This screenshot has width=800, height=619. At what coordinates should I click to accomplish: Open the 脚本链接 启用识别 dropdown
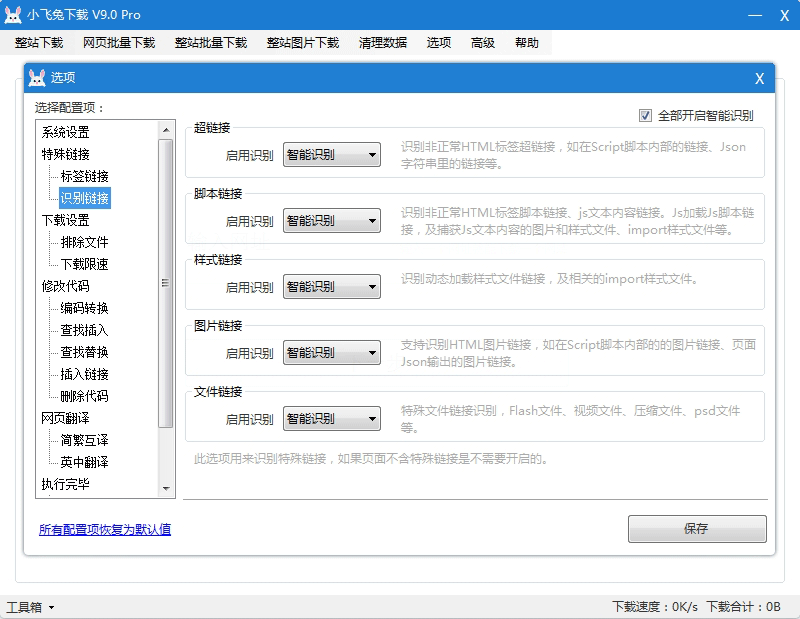[x=332, y=221]
